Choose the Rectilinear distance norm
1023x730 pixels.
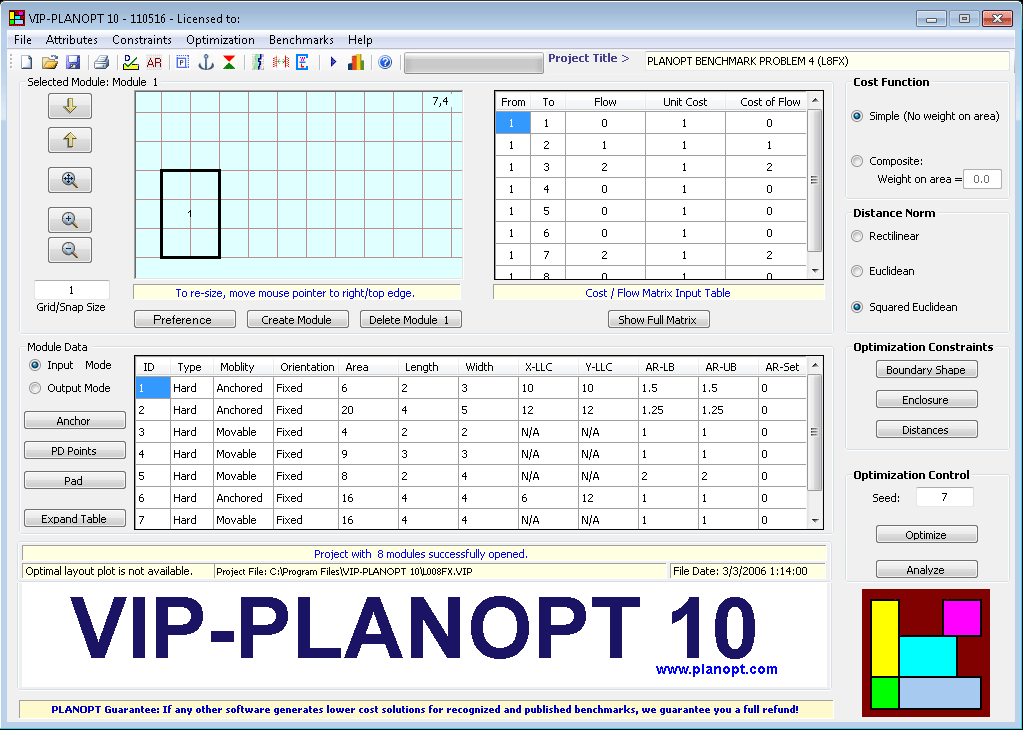pos(857,236)
